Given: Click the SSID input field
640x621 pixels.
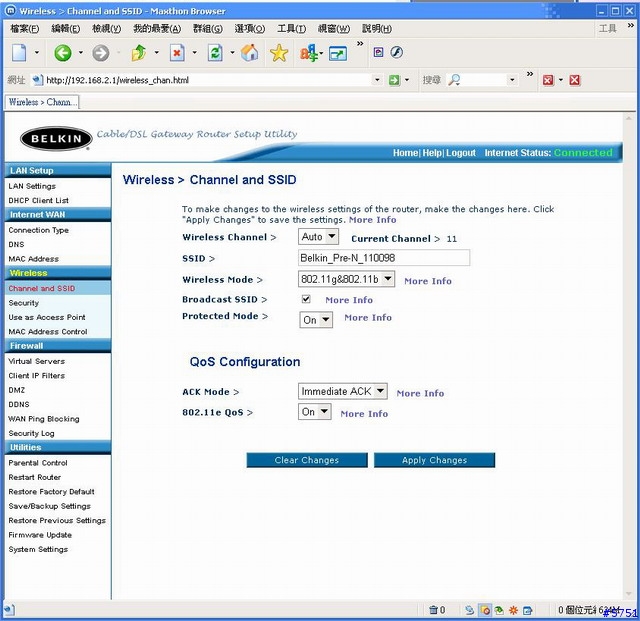Looking at the screenshot, I should click(384, 258).
